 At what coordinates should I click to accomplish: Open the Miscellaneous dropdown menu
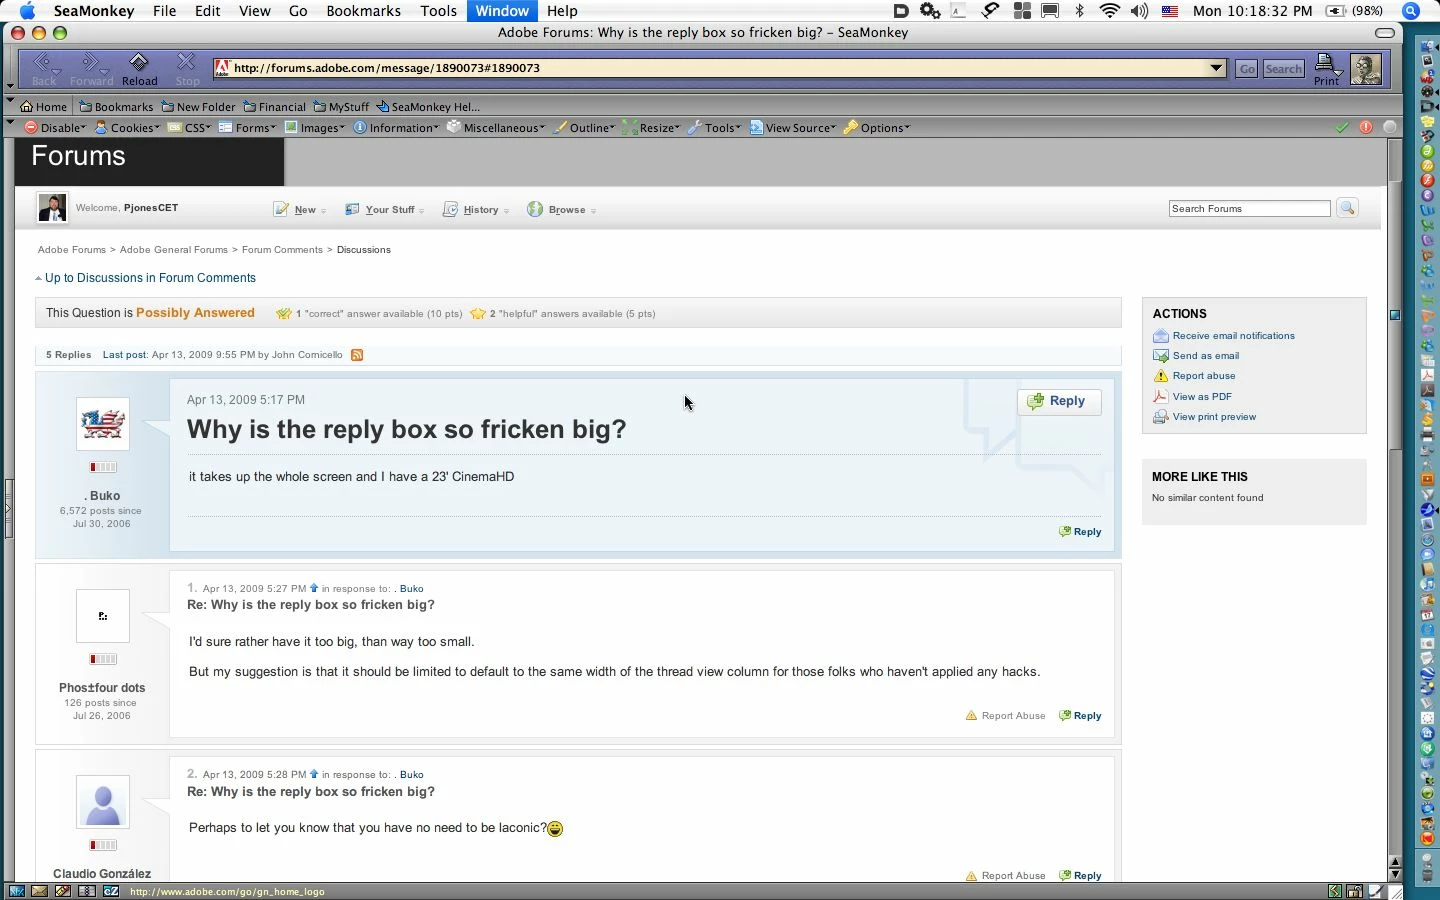(496, 128)
